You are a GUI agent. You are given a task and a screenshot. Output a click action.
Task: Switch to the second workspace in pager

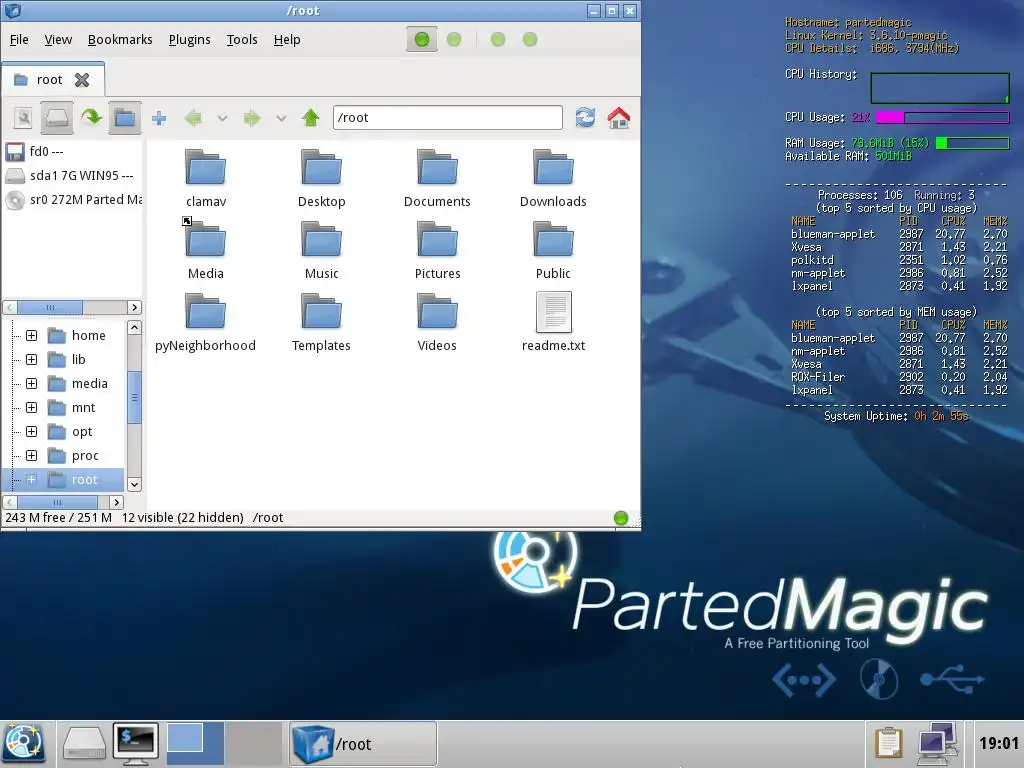pyautogui.click(x=253, y=743)
